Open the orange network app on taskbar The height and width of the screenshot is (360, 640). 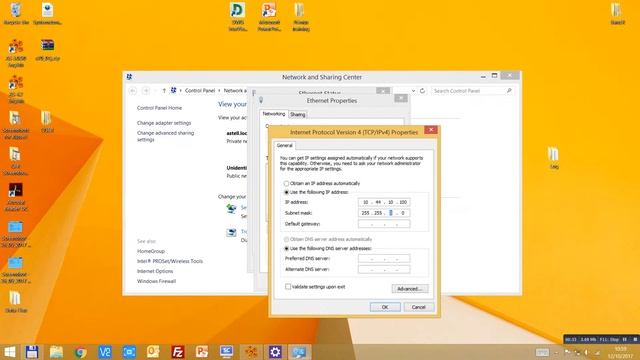(x=251, y=352)
